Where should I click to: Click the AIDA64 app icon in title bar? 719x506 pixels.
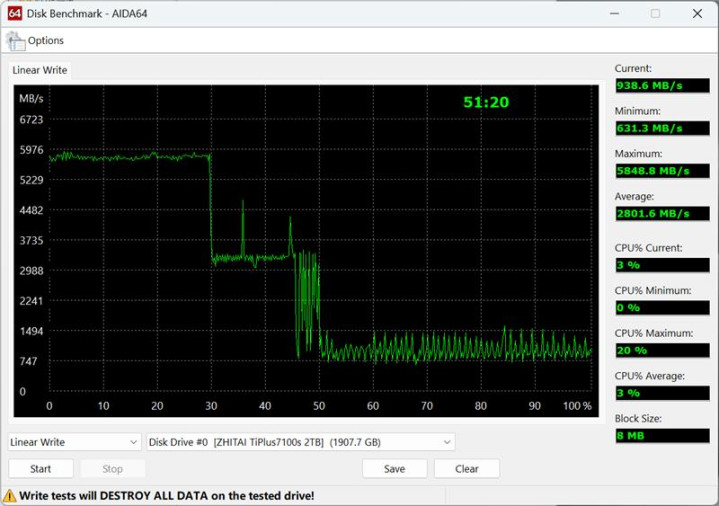[x=11, y=13]
